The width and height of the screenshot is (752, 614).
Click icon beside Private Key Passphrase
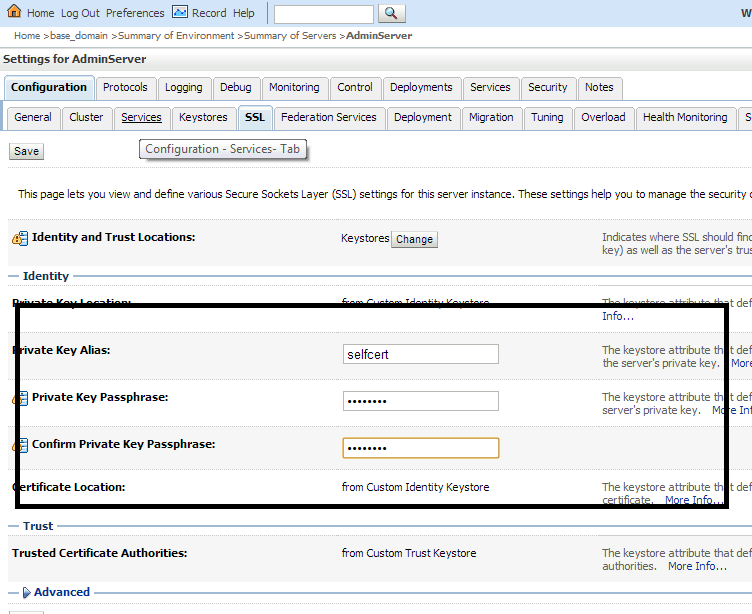coord(20,398)
